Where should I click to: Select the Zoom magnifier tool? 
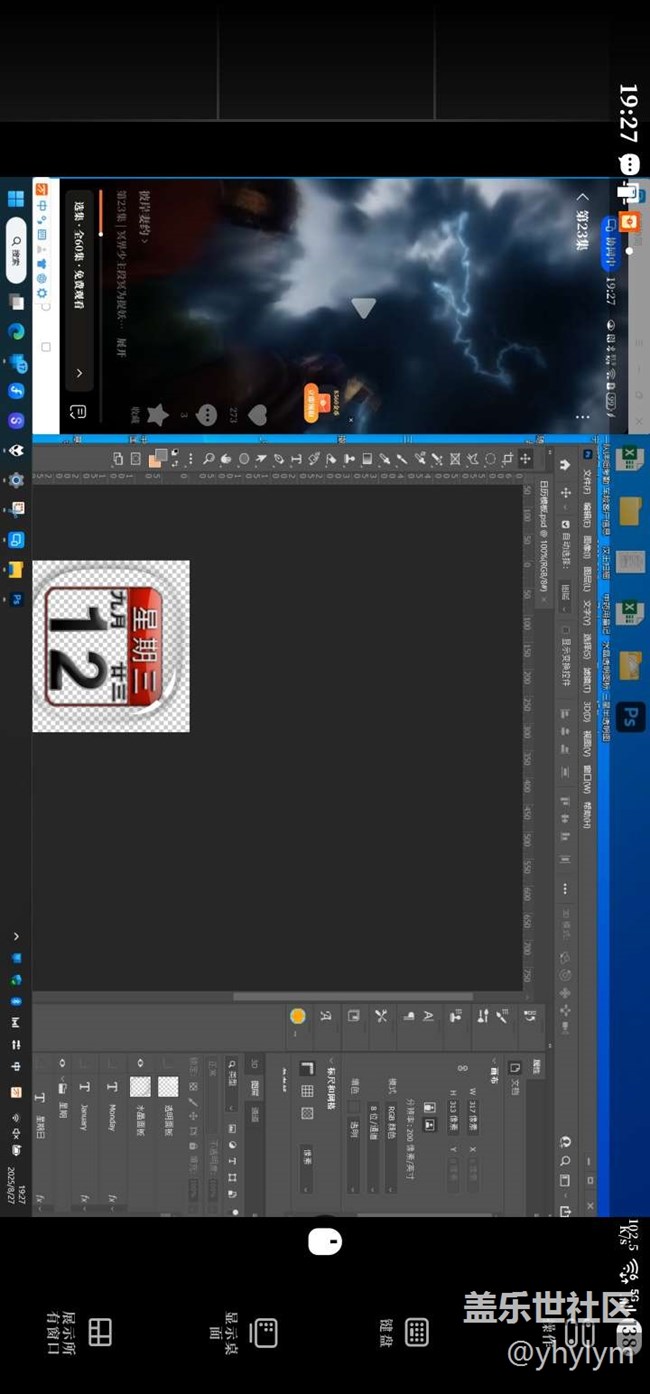(x=209, y=459)
